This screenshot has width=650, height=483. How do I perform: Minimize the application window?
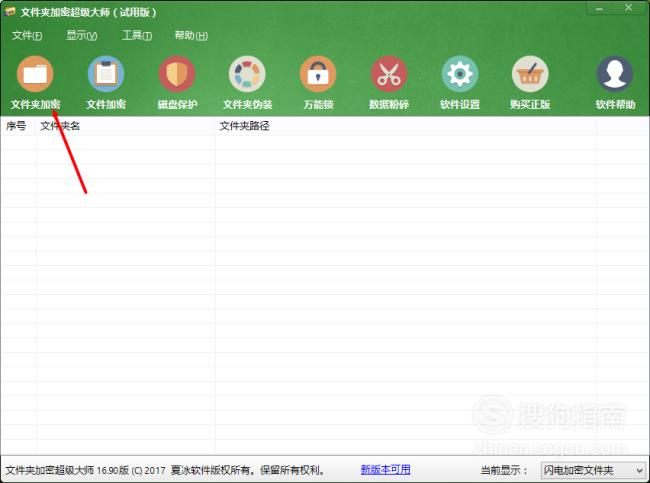pos(600,8)
